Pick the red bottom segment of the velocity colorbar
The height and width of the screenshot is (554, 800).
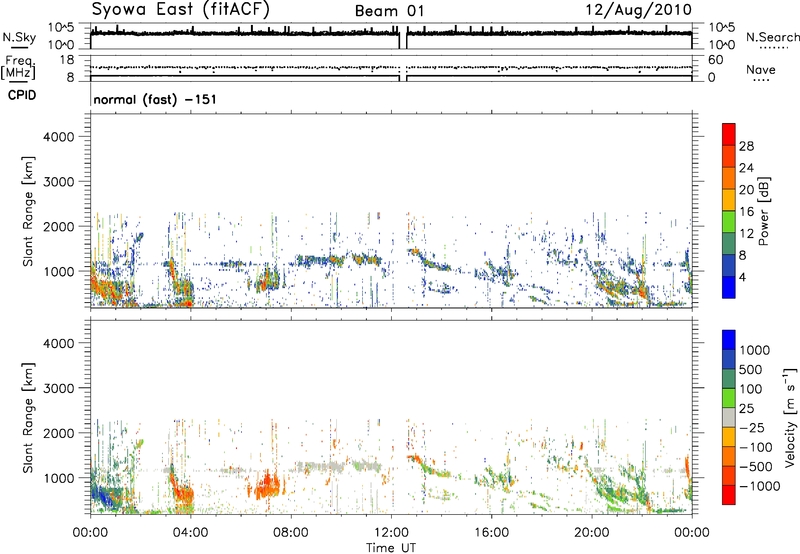[x=729, y=495]
